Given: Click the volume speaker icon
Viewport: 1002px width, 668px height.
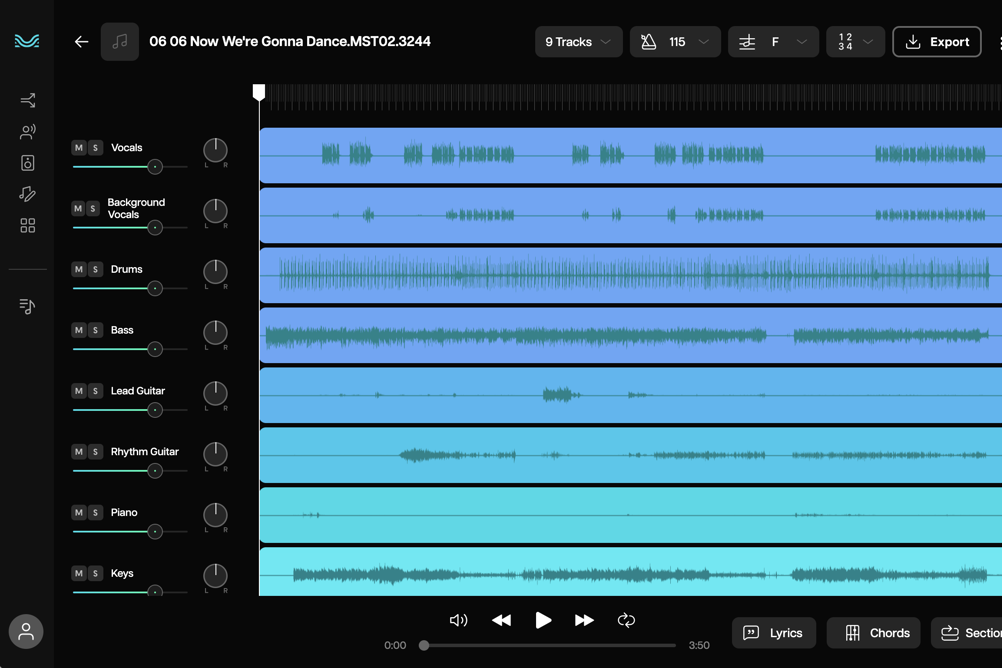Looking at the screenshot, I should (458, 620).
